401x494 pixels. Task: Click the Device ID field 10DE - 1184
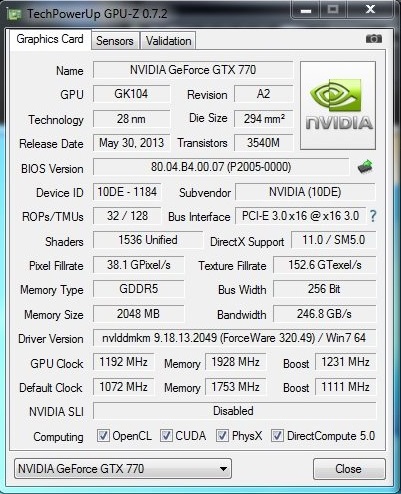(x=127, y=192)
